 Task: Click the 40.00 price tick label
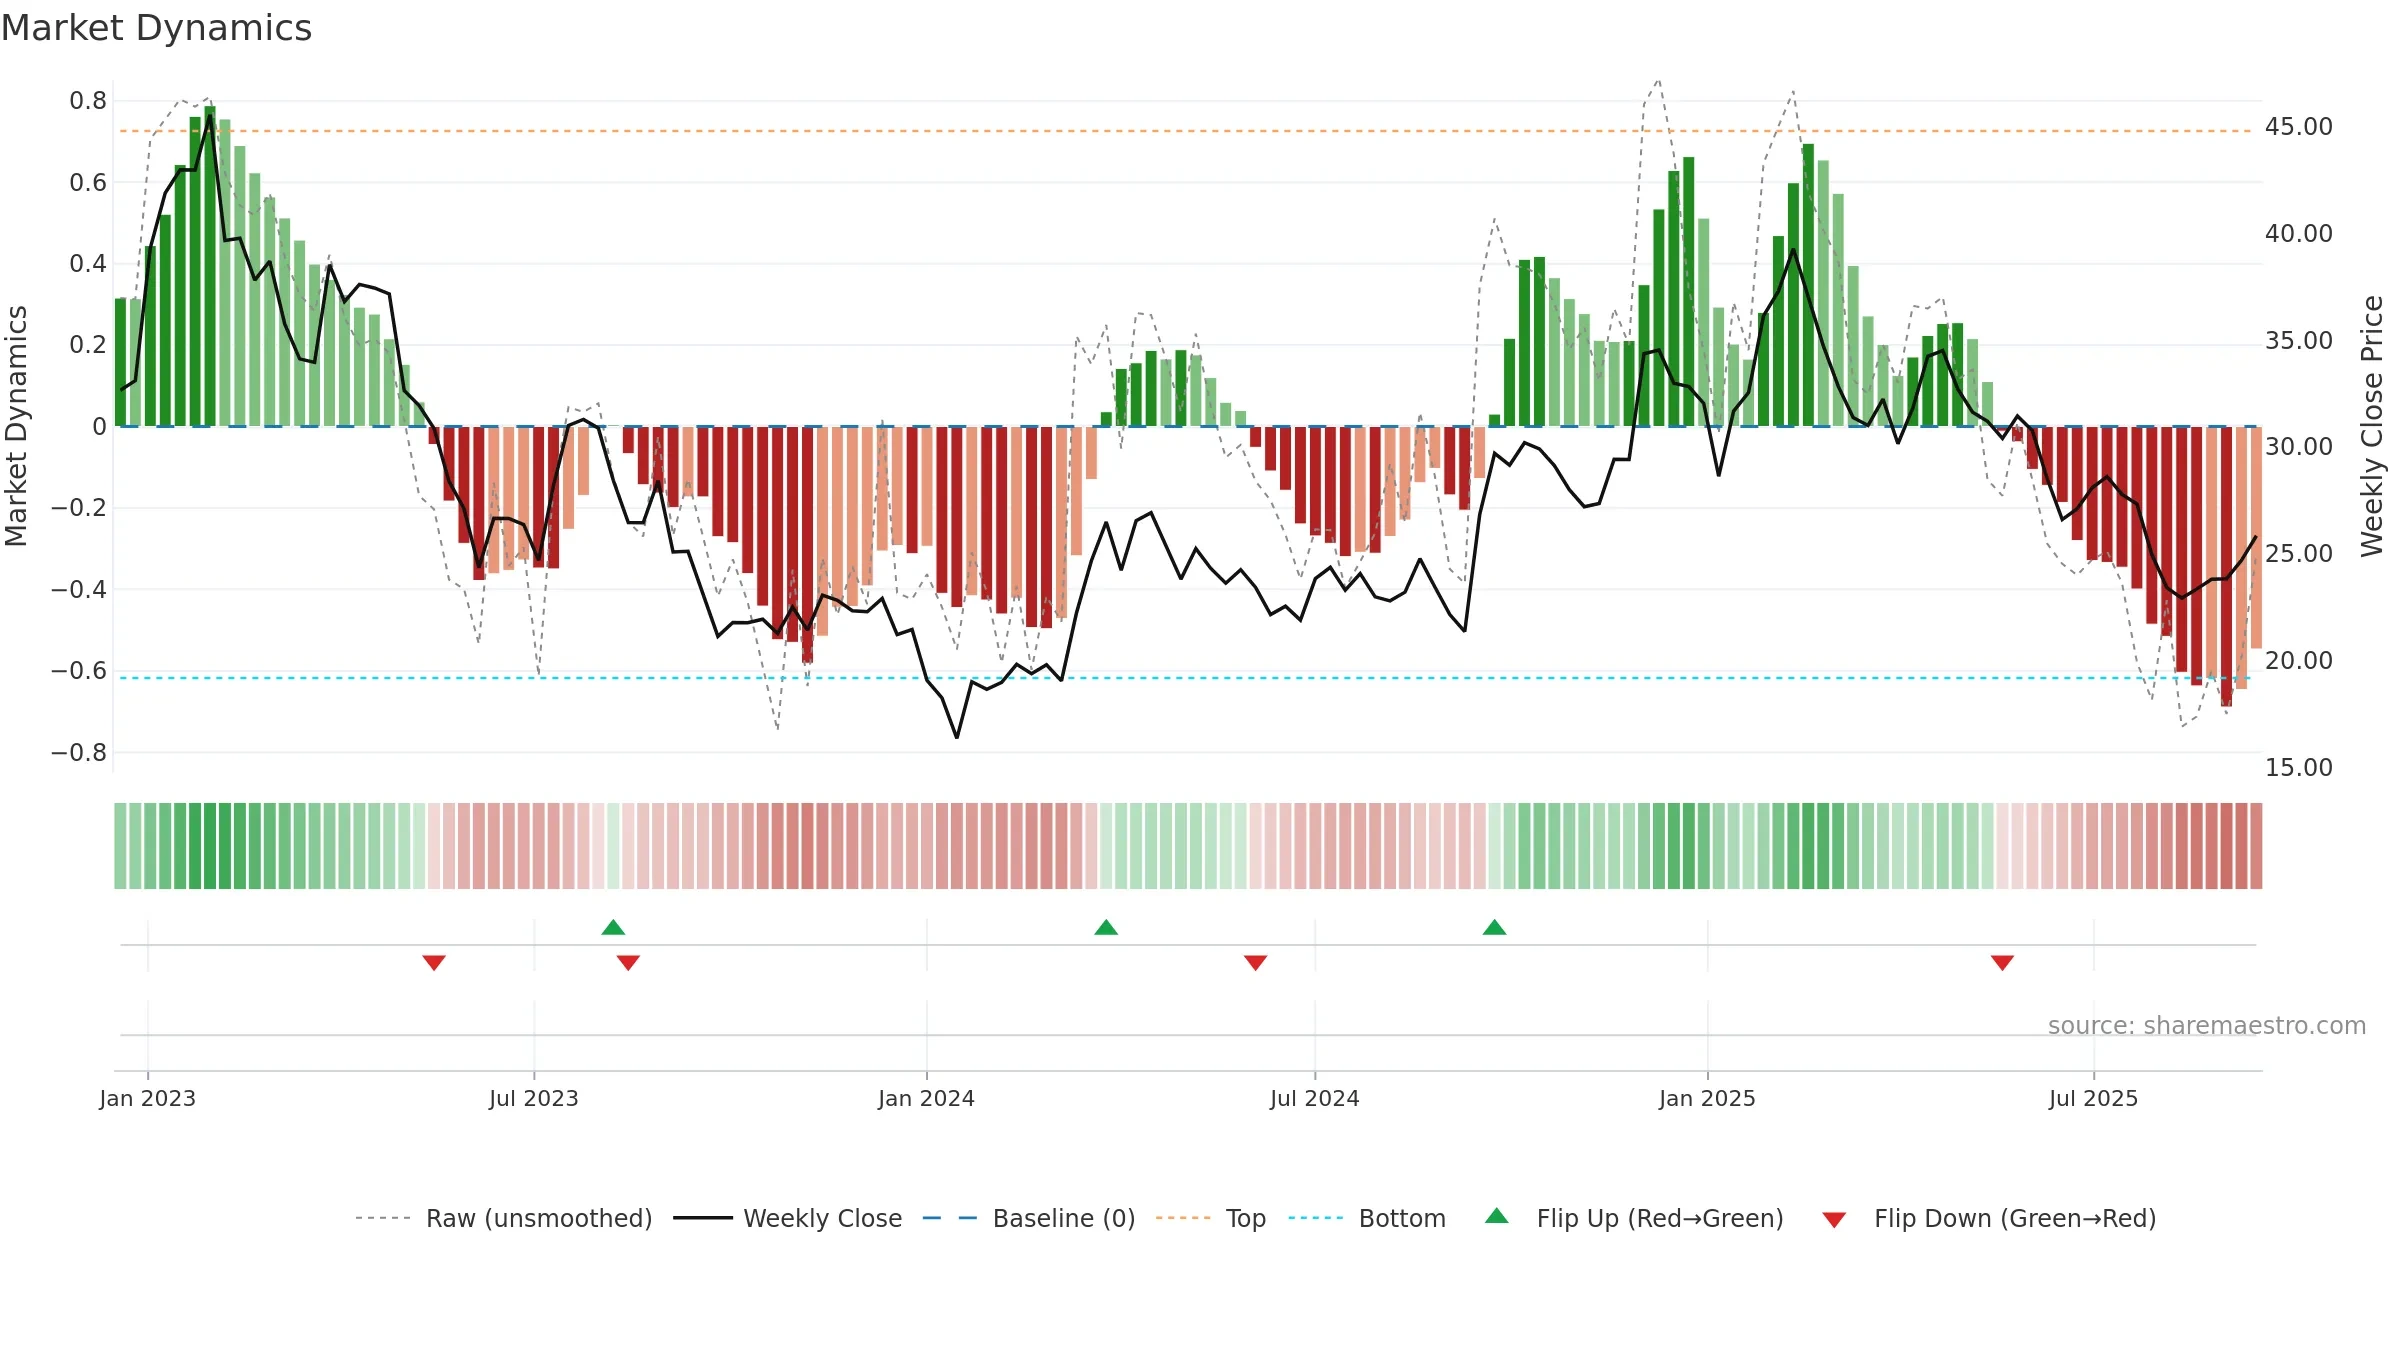tap(2299, 234)
